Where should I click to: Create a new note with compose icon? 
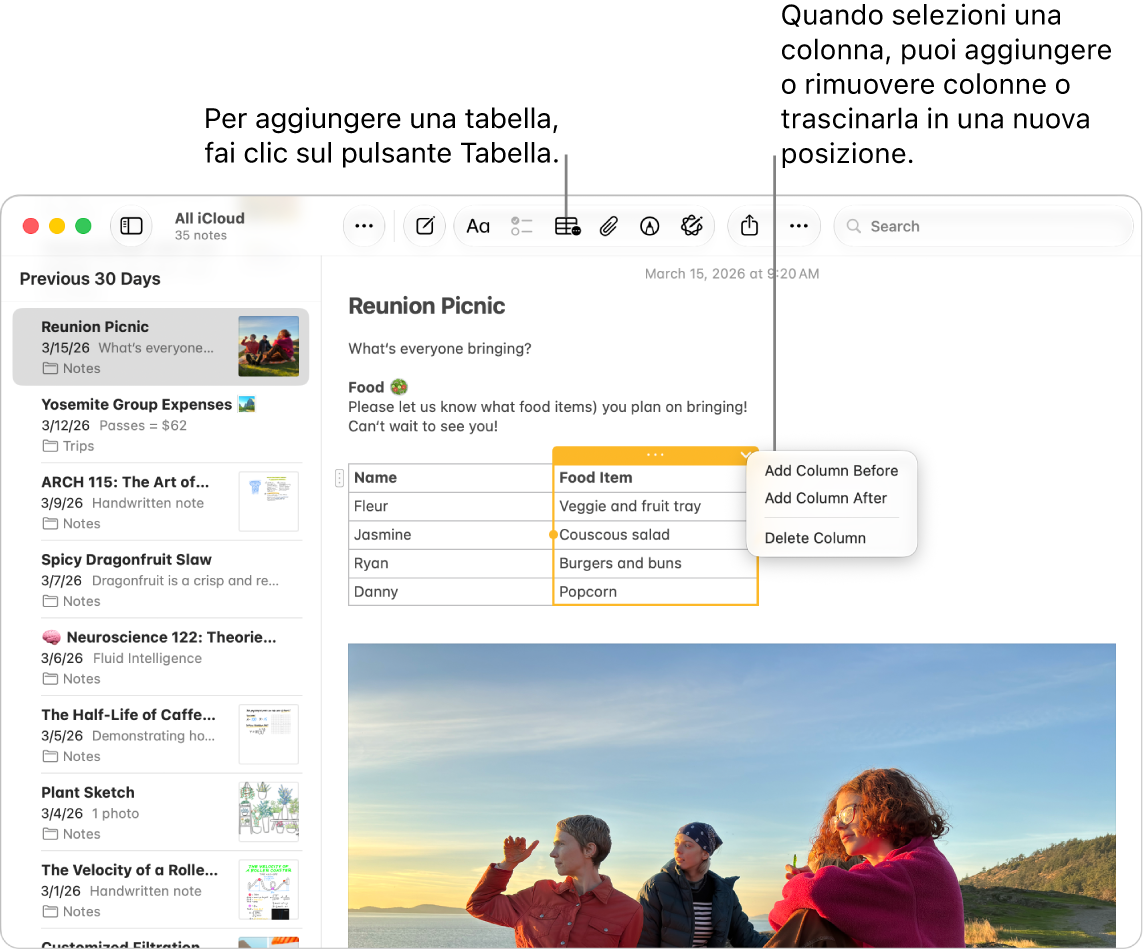click(425, 226)
